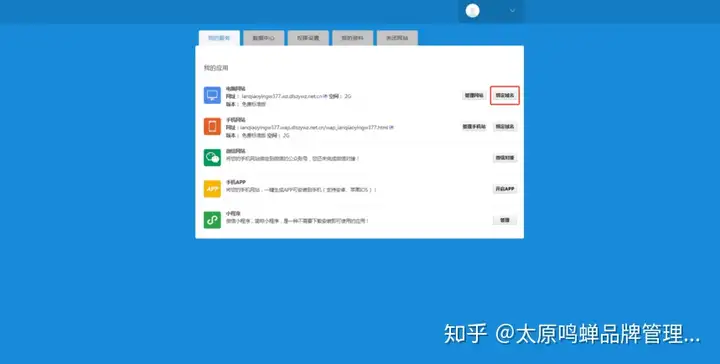The height and width of the screenshot is (364, 720).
Task: Click the blue desktop website monitor icon
Action: [212, 95]
